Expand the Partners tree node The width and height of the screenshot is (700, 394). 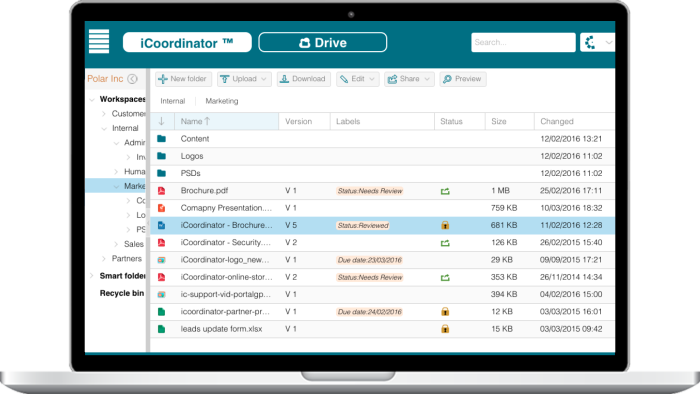104,259
